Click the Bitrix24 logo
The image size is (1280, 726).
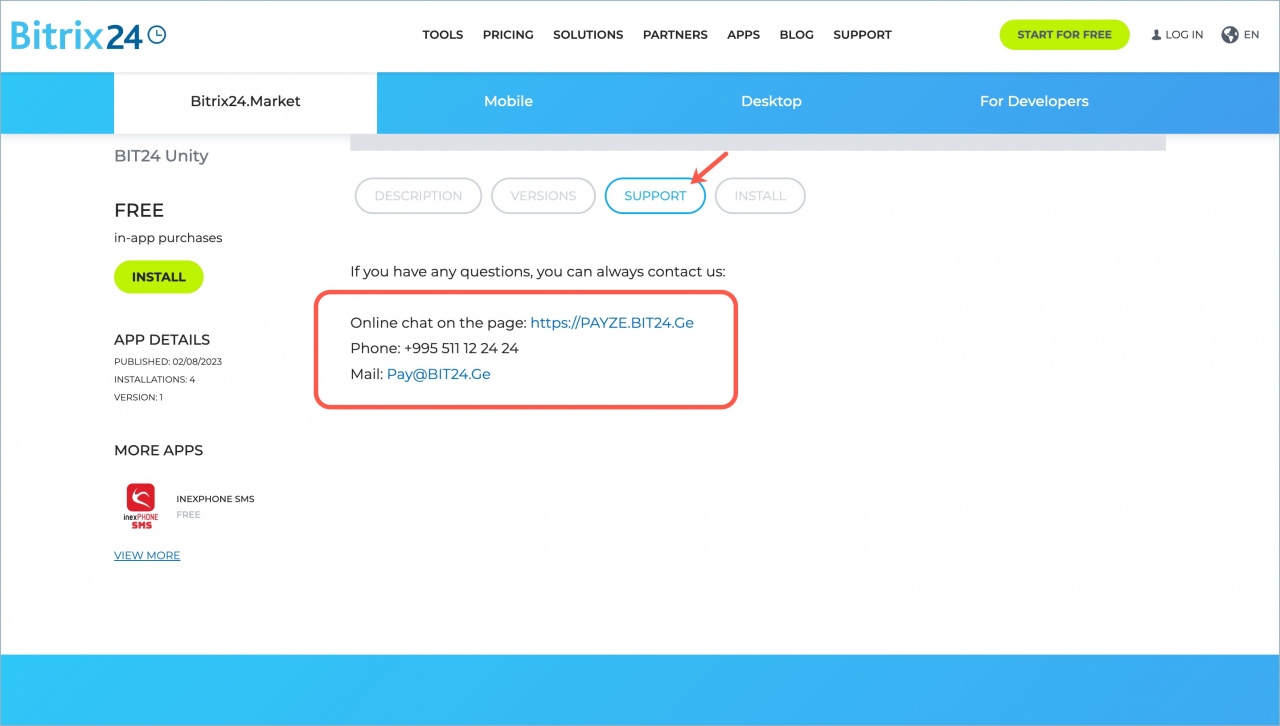[88, 35]
